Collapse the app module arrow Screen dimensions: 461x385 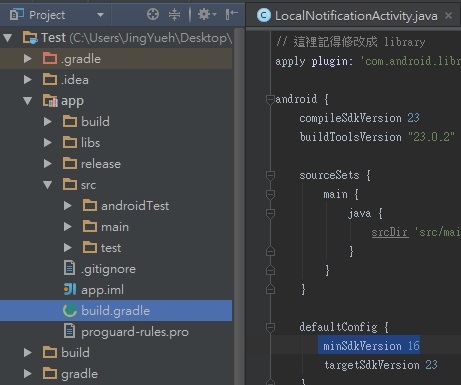click(28, 101)
